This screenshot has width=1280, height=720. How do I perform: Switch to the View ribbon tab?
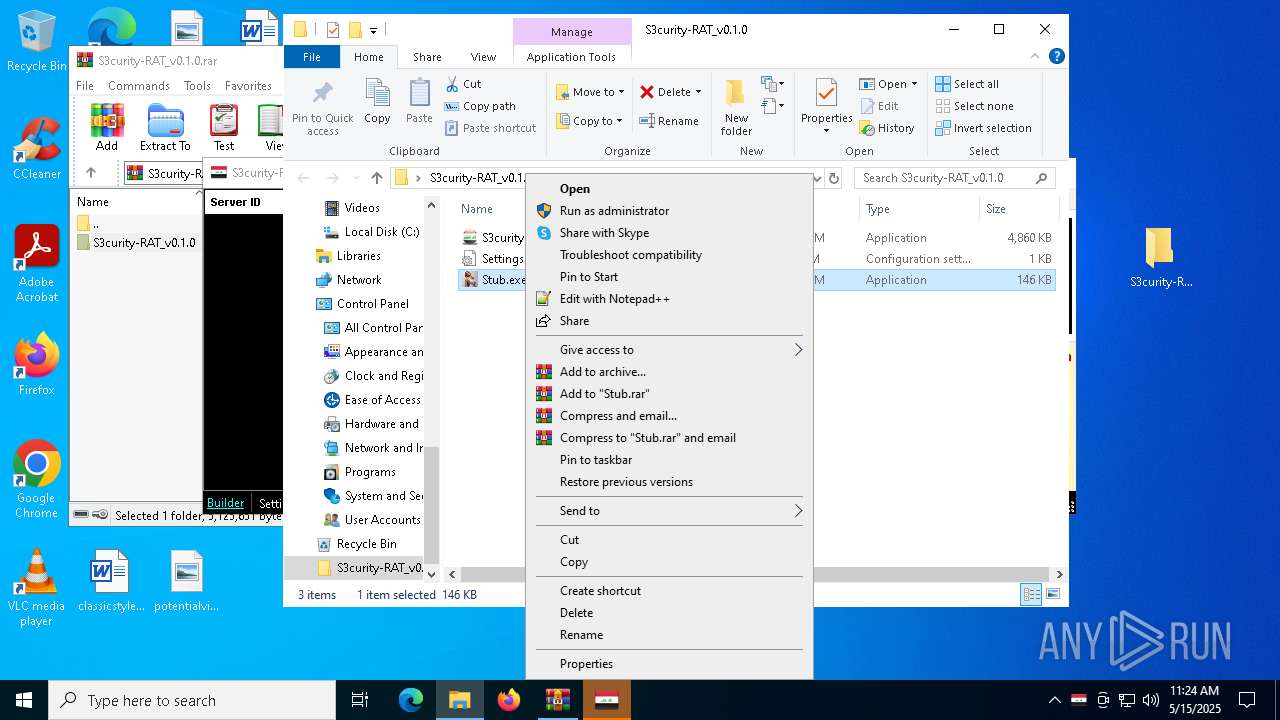[x=483, y=57]
